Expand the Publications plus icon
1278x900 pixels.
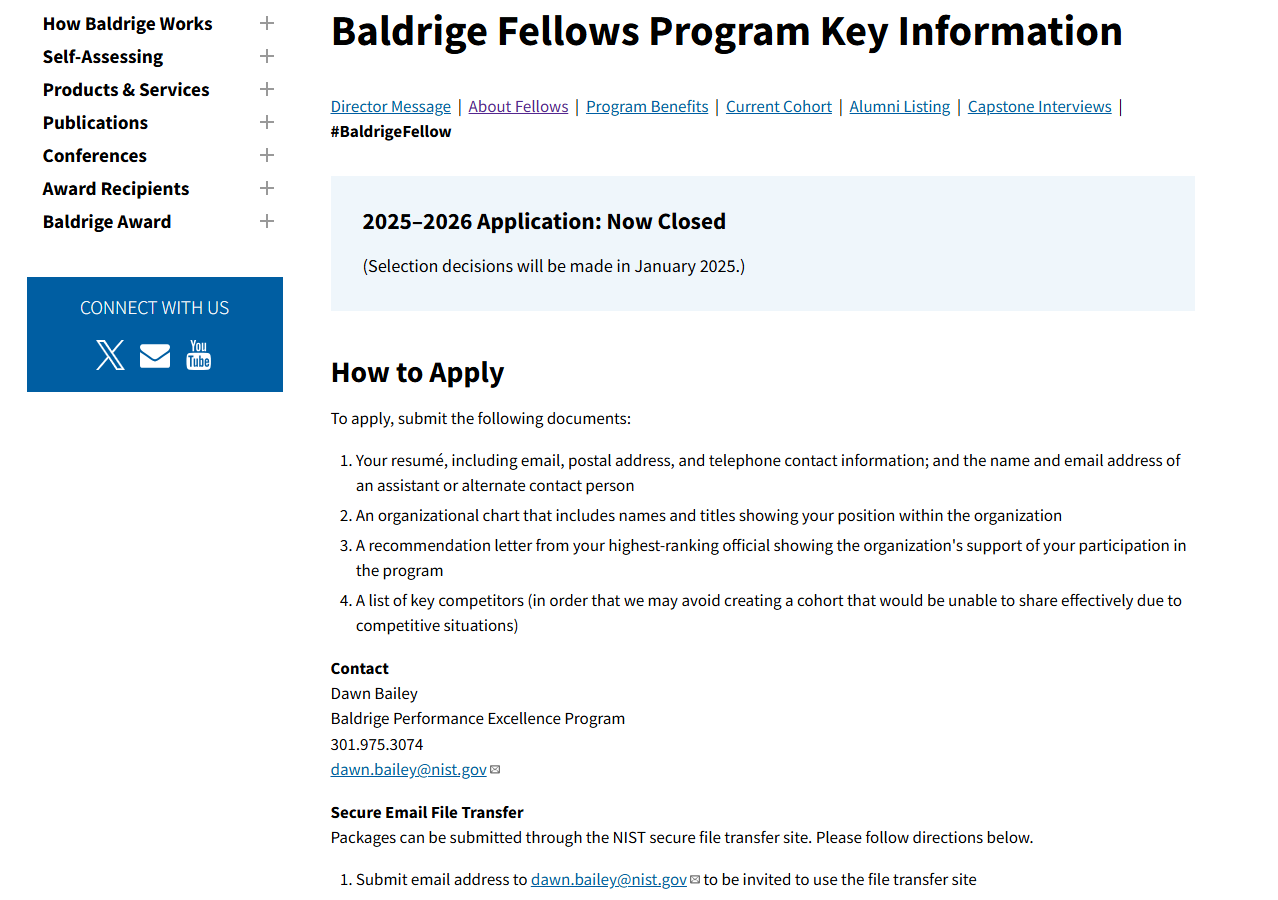267,122
